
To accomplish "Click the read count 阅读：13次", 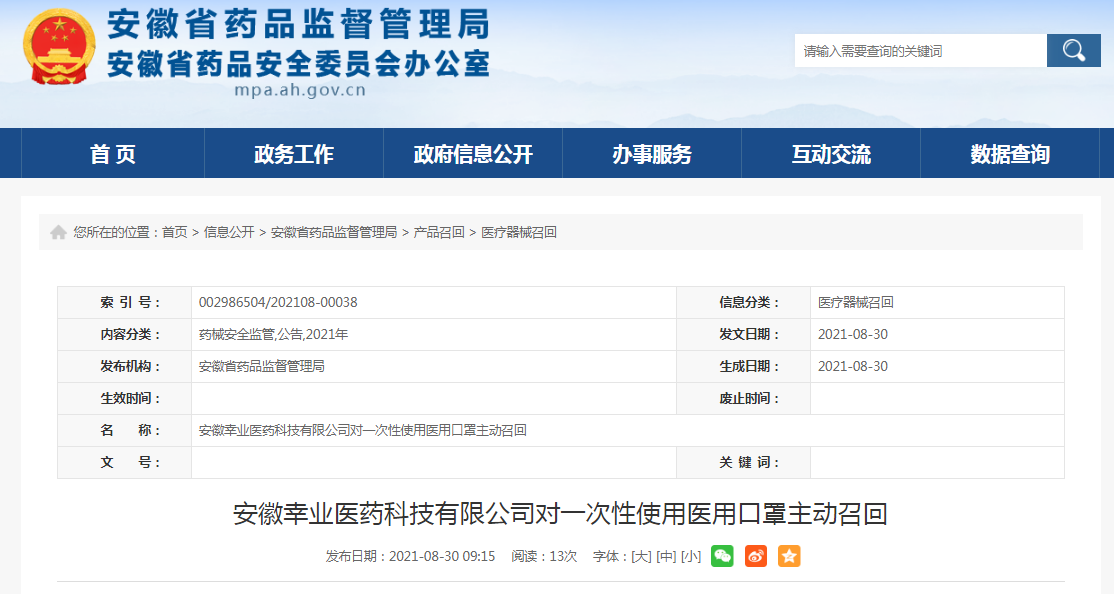I will [x=544, y=556].
